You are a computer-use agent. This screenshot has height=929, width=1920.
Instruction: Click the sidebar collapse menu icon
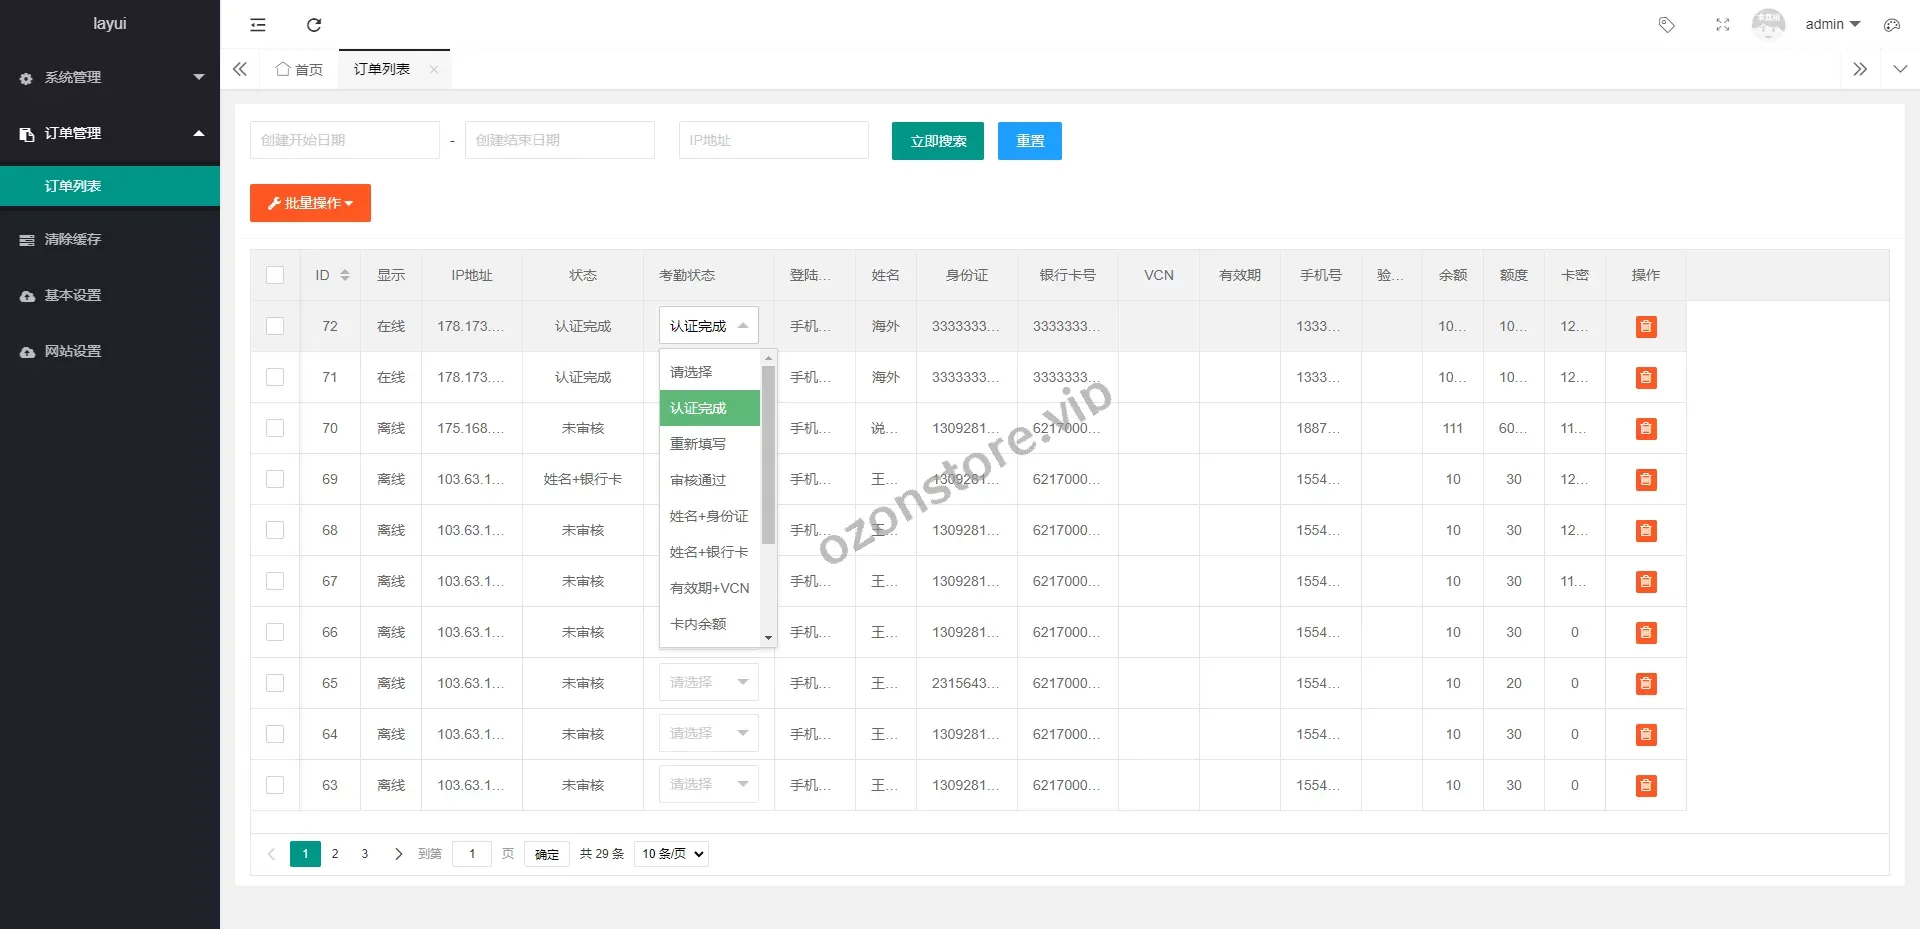[x=258, y=25]
